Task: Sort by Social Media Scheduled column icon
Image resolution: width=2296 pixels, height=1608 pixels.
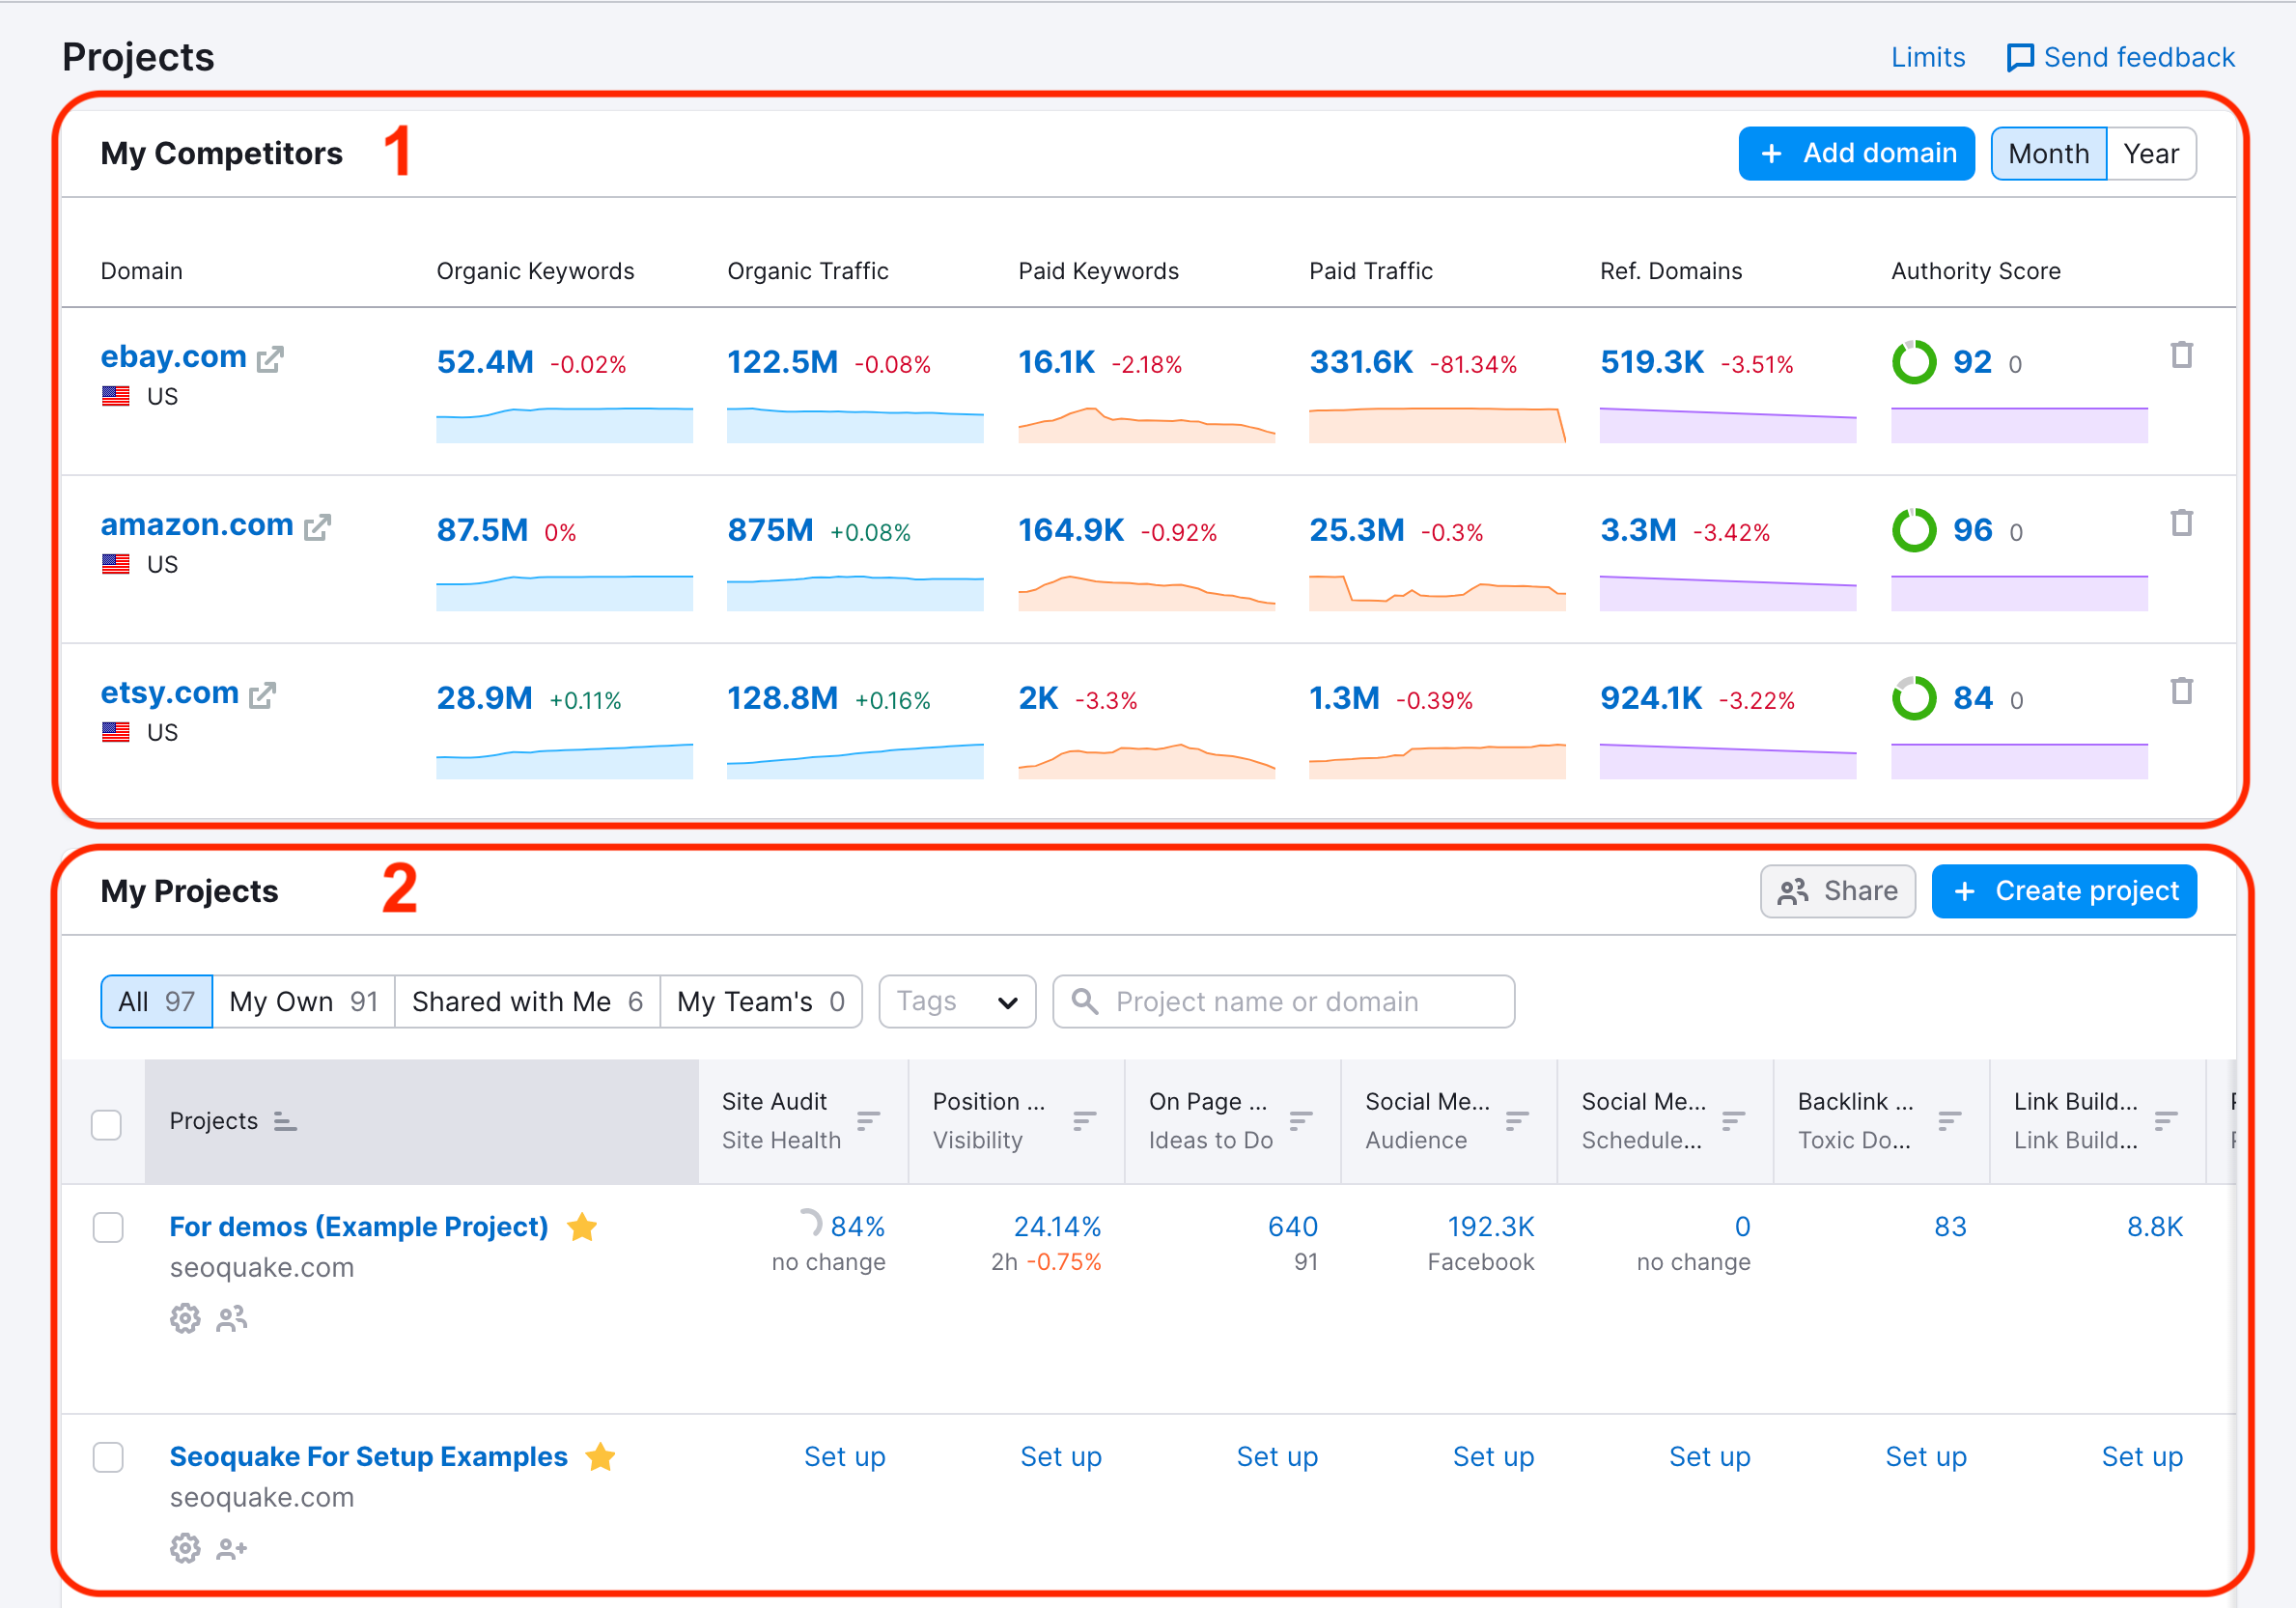Action: [x=1733, y=1120]
